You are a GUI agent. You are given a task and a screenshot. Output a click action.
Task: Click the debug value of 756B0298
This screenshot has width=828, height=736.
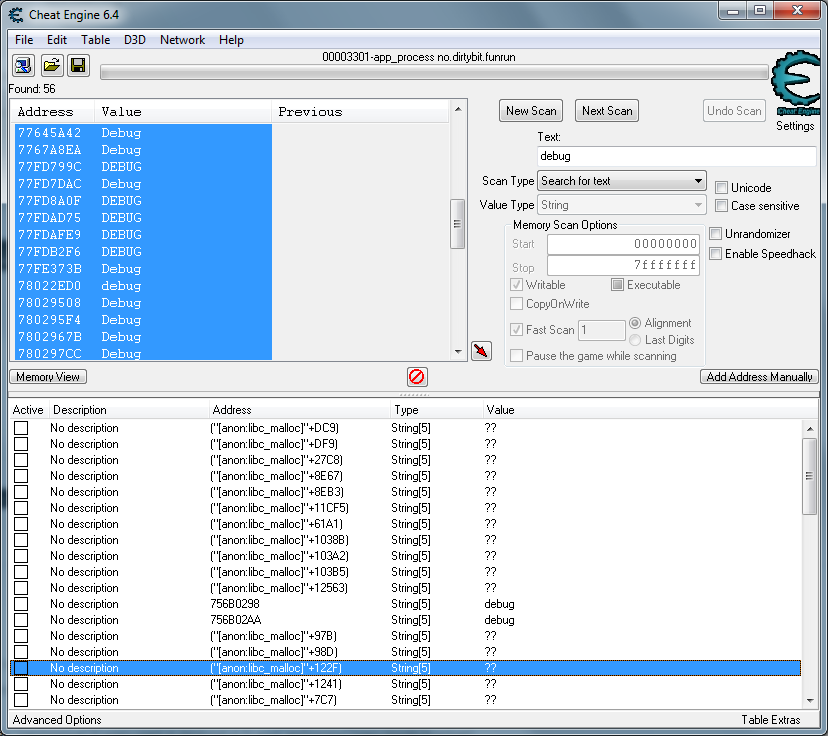499,603
